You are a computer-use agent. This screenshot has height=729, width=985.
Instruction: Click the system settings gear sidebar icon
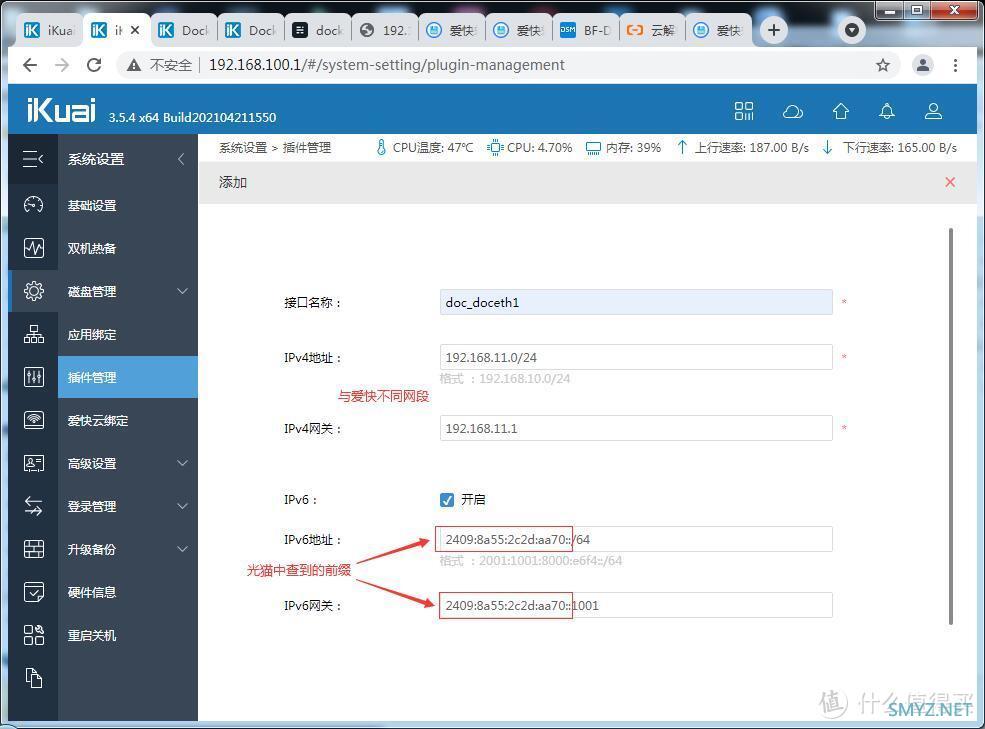[x=33, y=291]
